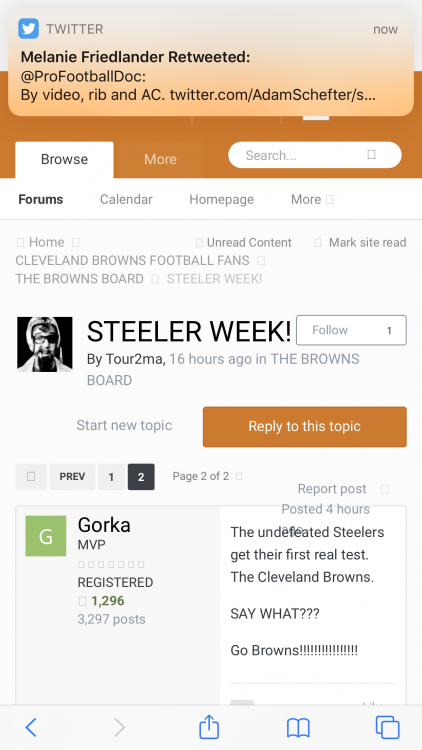Click the Start new topic link
Image resolution: width=422 pixels, height=750 pixels.
tap(124, 425)
